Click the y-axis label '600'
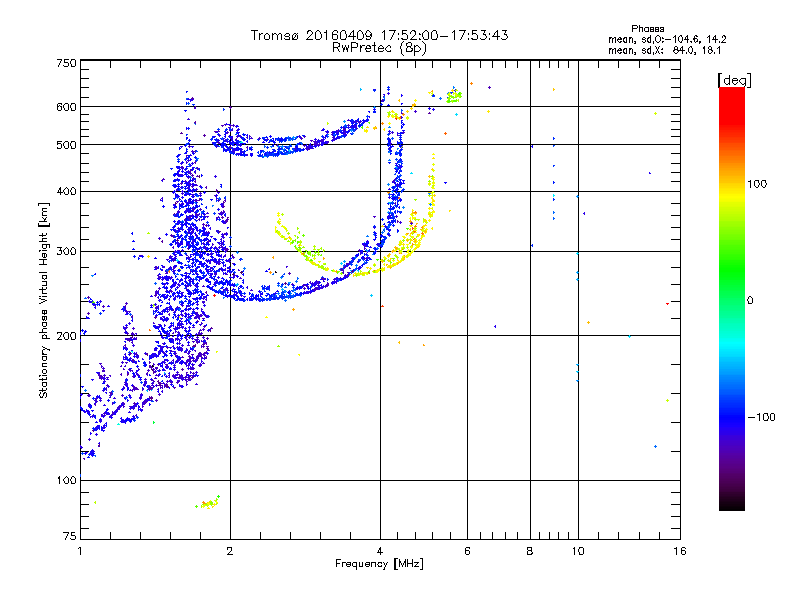The height and width of the screenshot is (600, 800). pos(66,107)
